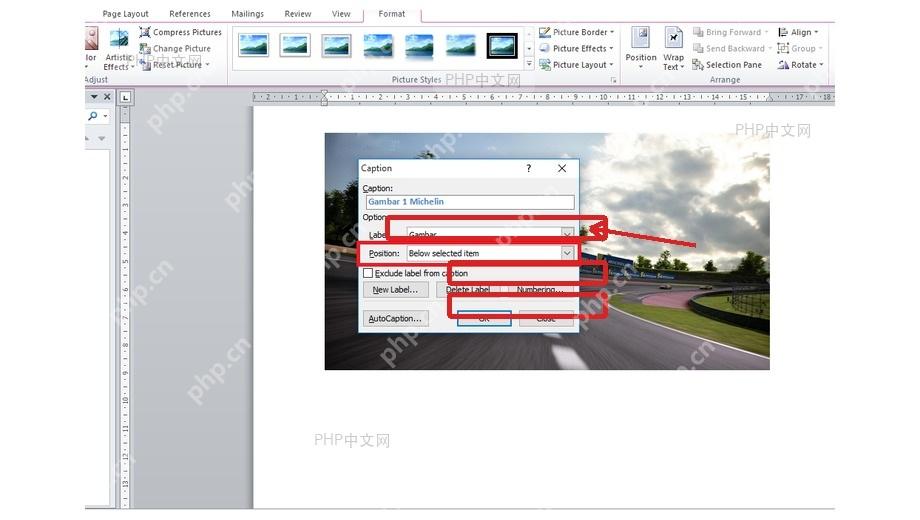Viewport: 920px width, 520px height.
Task: Click the AutoCaption... button
Action: (x=395, y=319)
